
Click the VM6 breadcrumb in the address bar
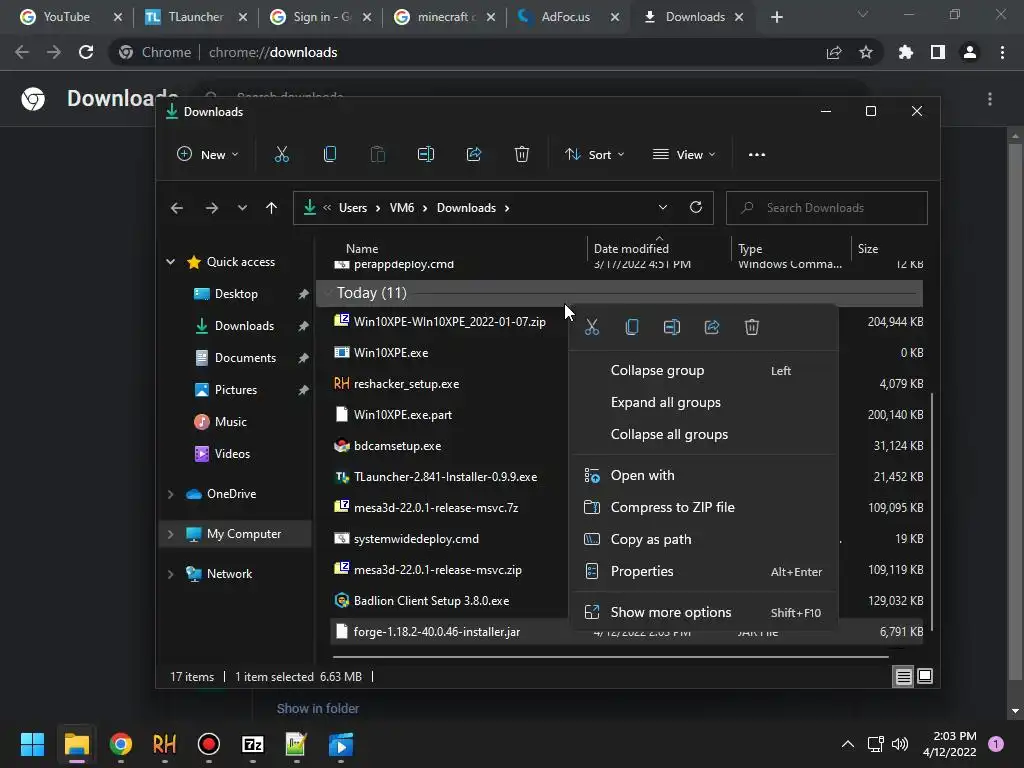(402, 208)
